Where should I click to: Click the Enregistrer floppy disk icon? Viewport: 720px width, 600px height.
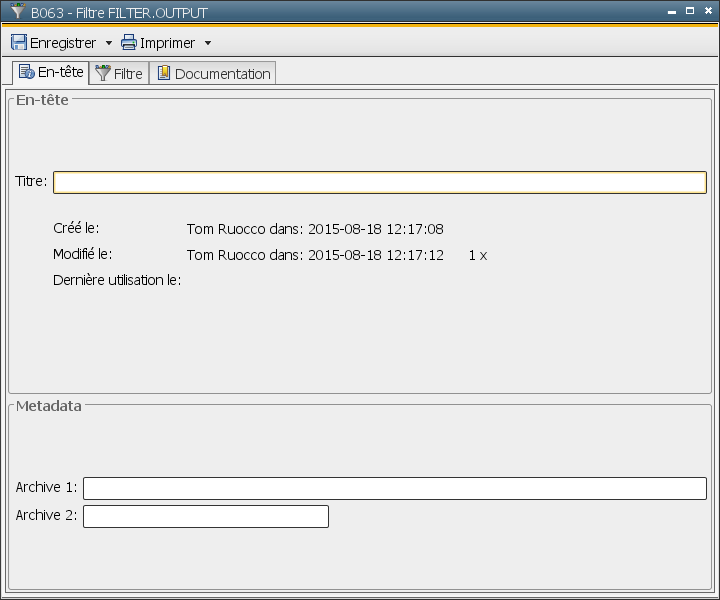point(19,43)
